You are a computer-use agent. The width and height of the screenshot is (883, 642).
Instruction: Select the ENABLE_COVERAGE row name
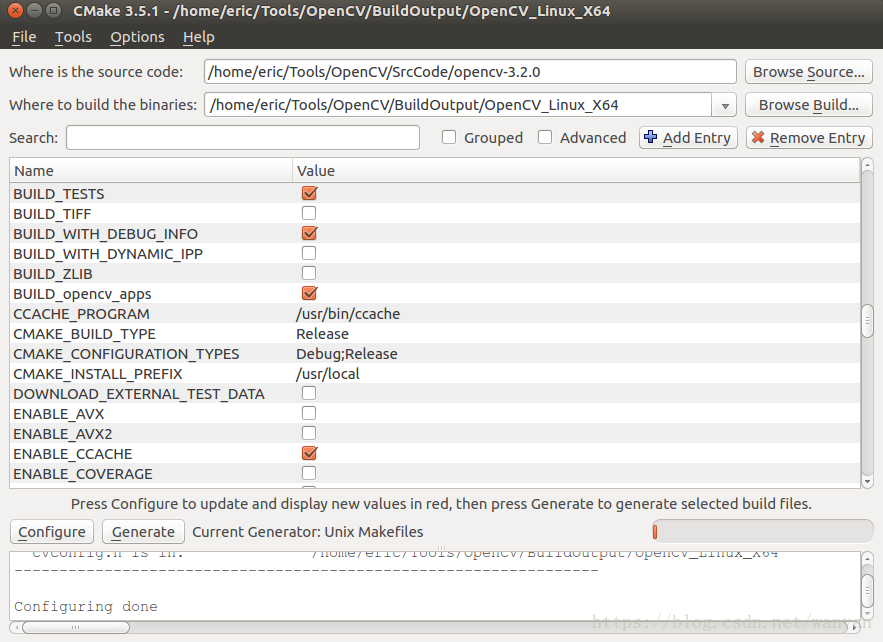(x=83, y=474)
